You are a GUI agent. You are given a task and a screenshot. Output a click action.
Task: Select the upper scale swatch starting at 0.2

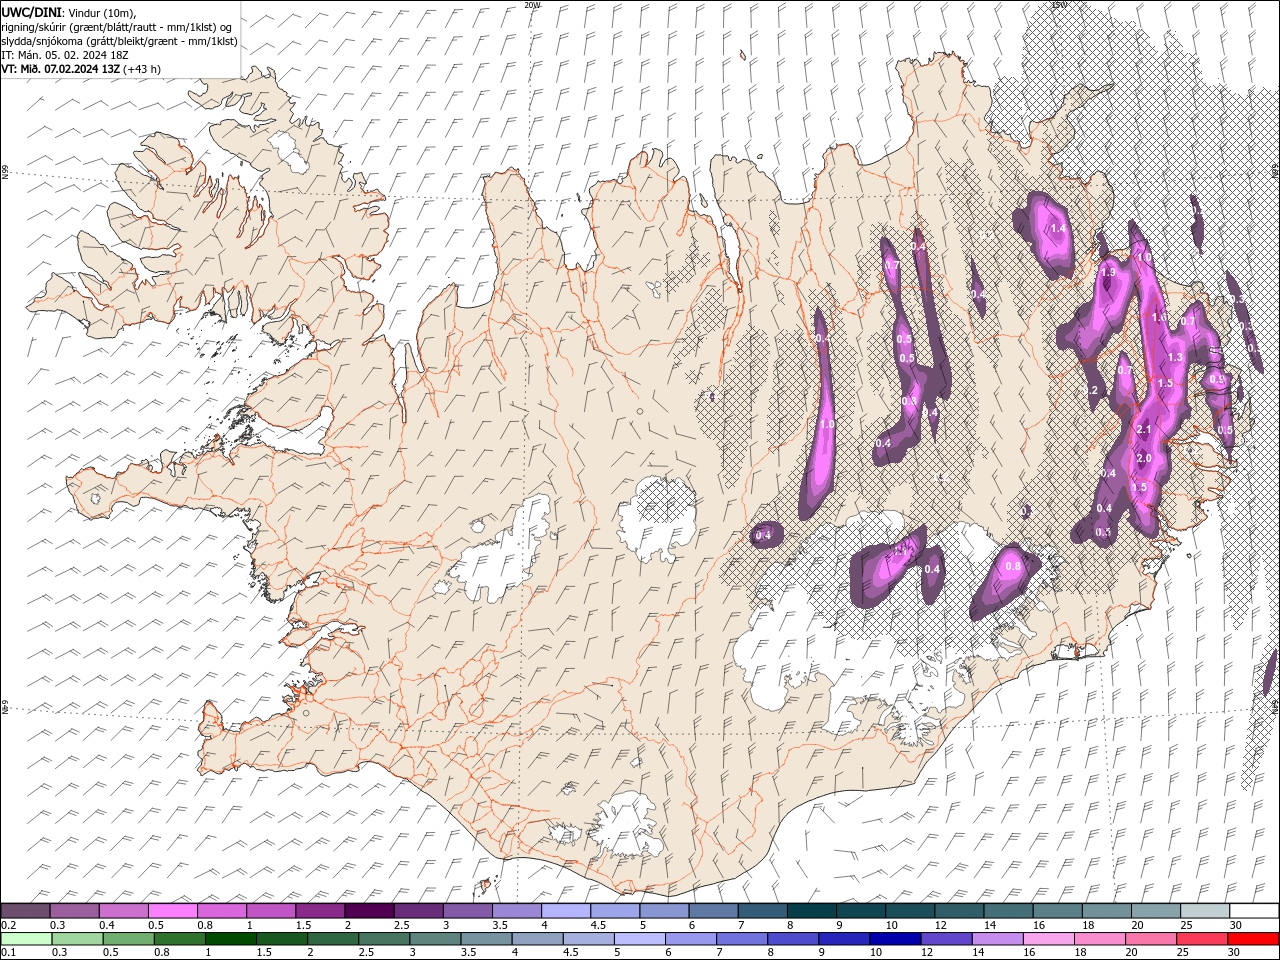(25, 911)
